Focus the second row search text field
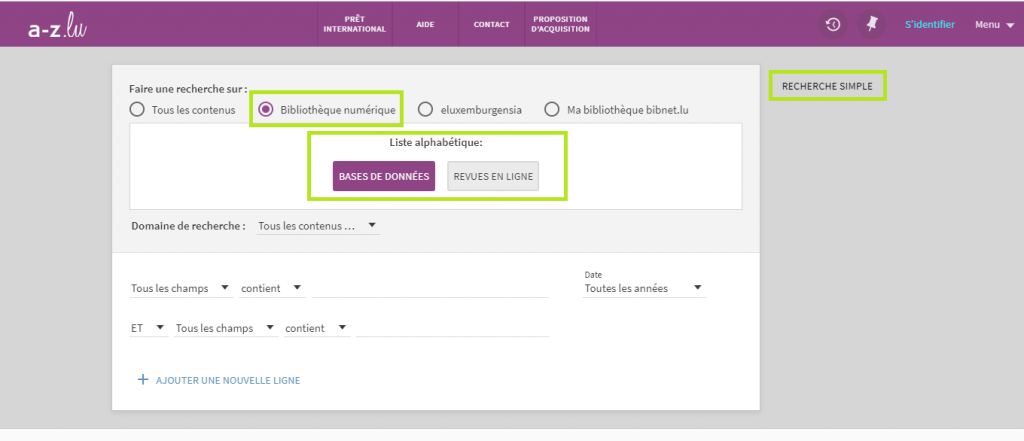The image size is (1024, 441). point(453,329)
